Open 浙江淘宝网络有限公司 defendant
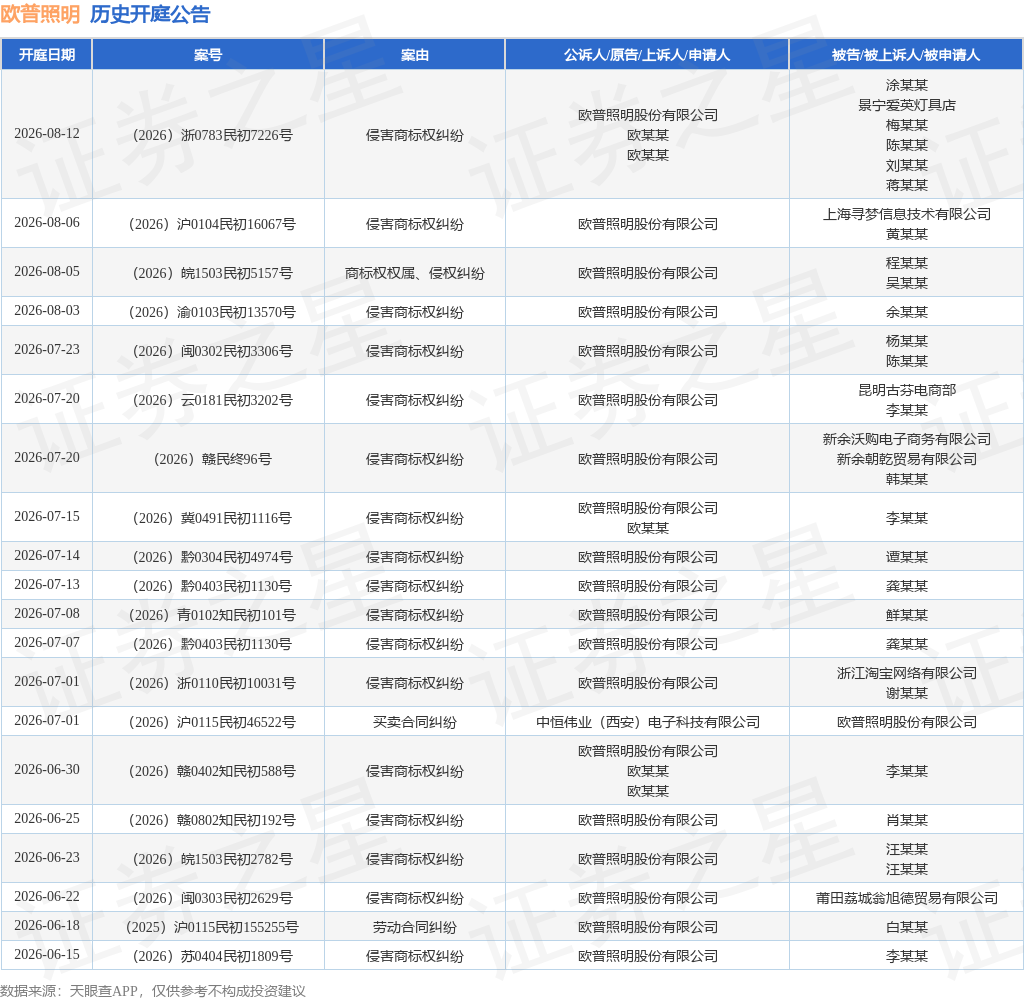 (x=906, y=673)
